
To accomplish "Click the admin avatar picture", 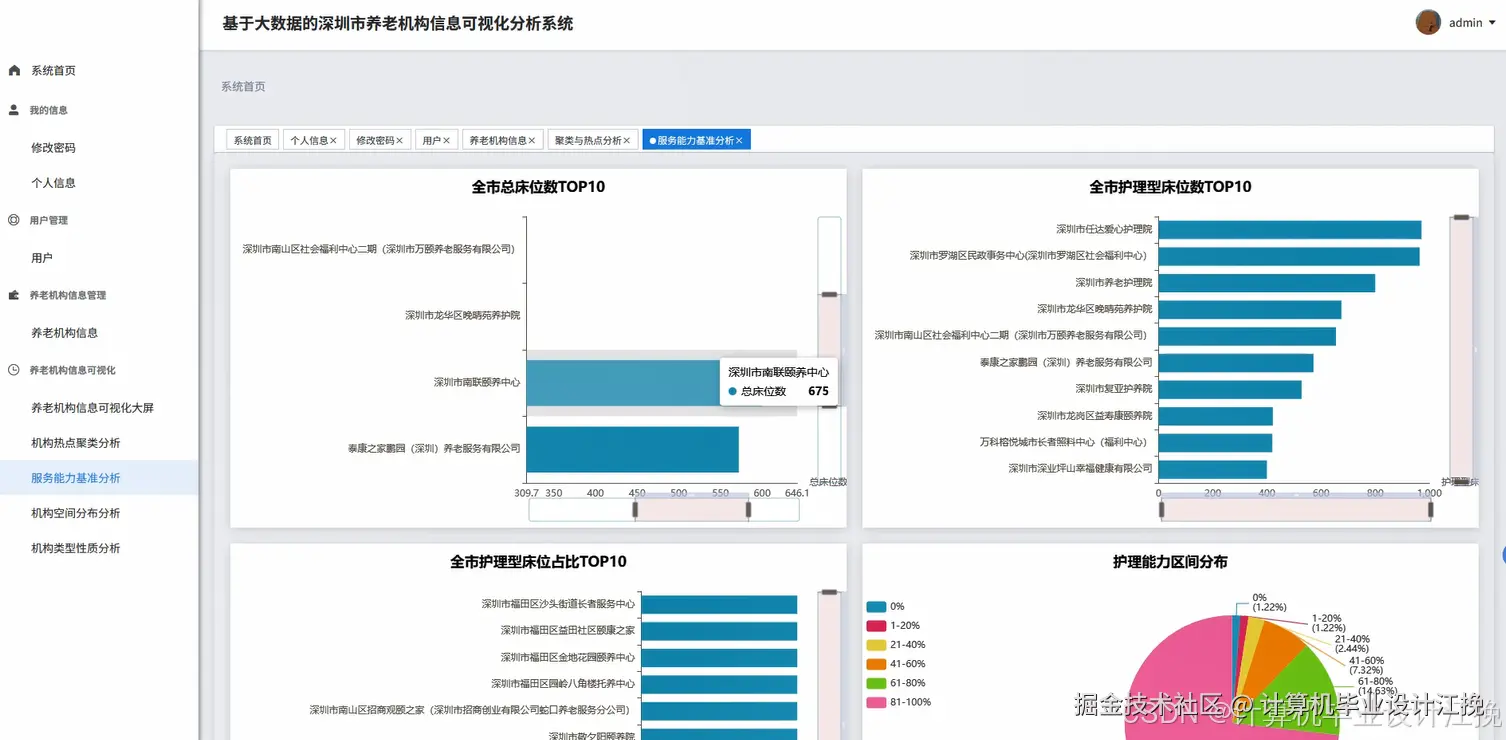I will 1428,22.
